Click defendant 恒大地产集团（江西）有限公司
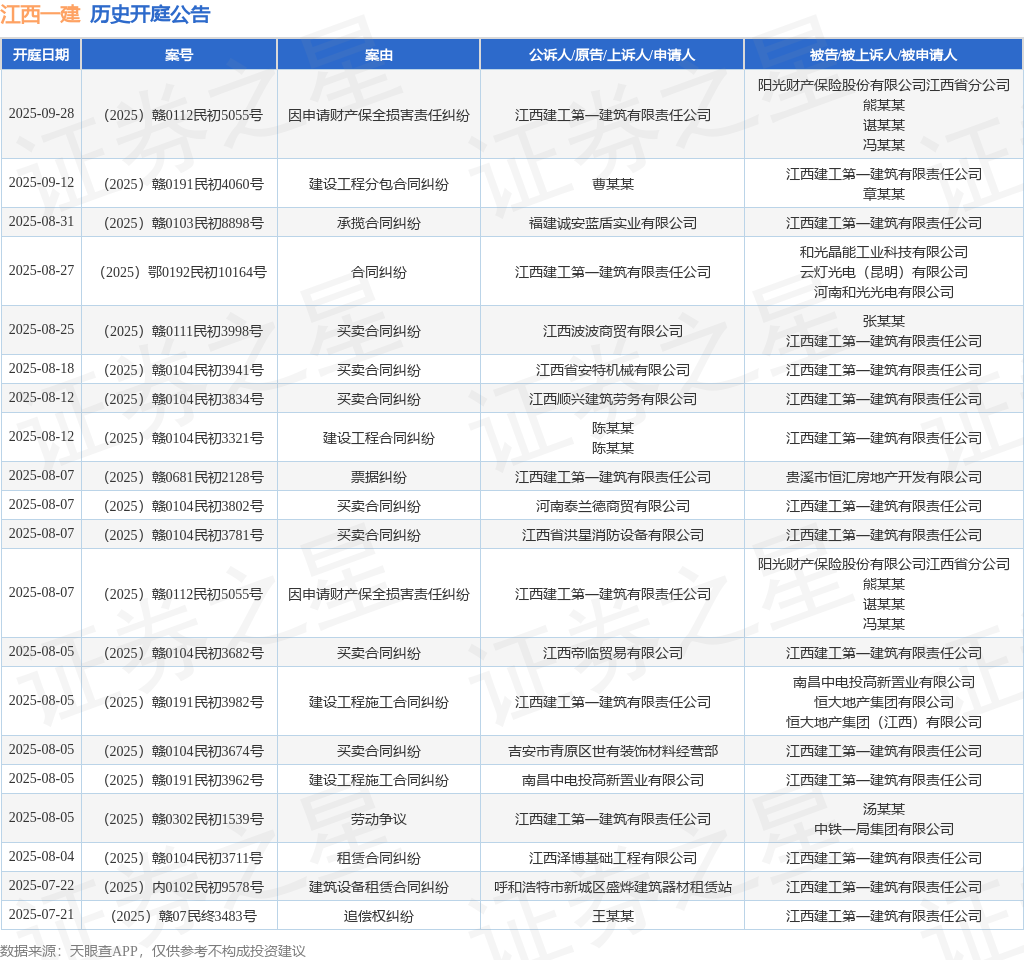Image resolution: width=1024 pixels, height=960 pixels. 884,722
